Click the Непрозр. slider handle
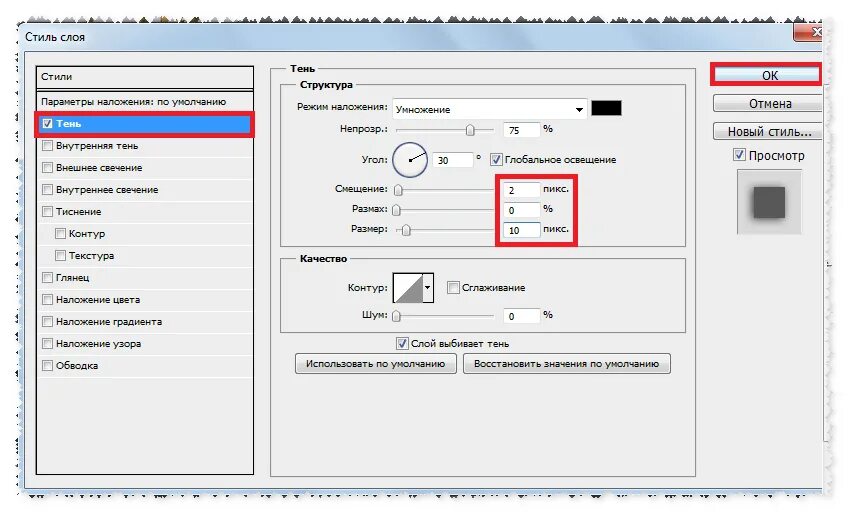 470,130
